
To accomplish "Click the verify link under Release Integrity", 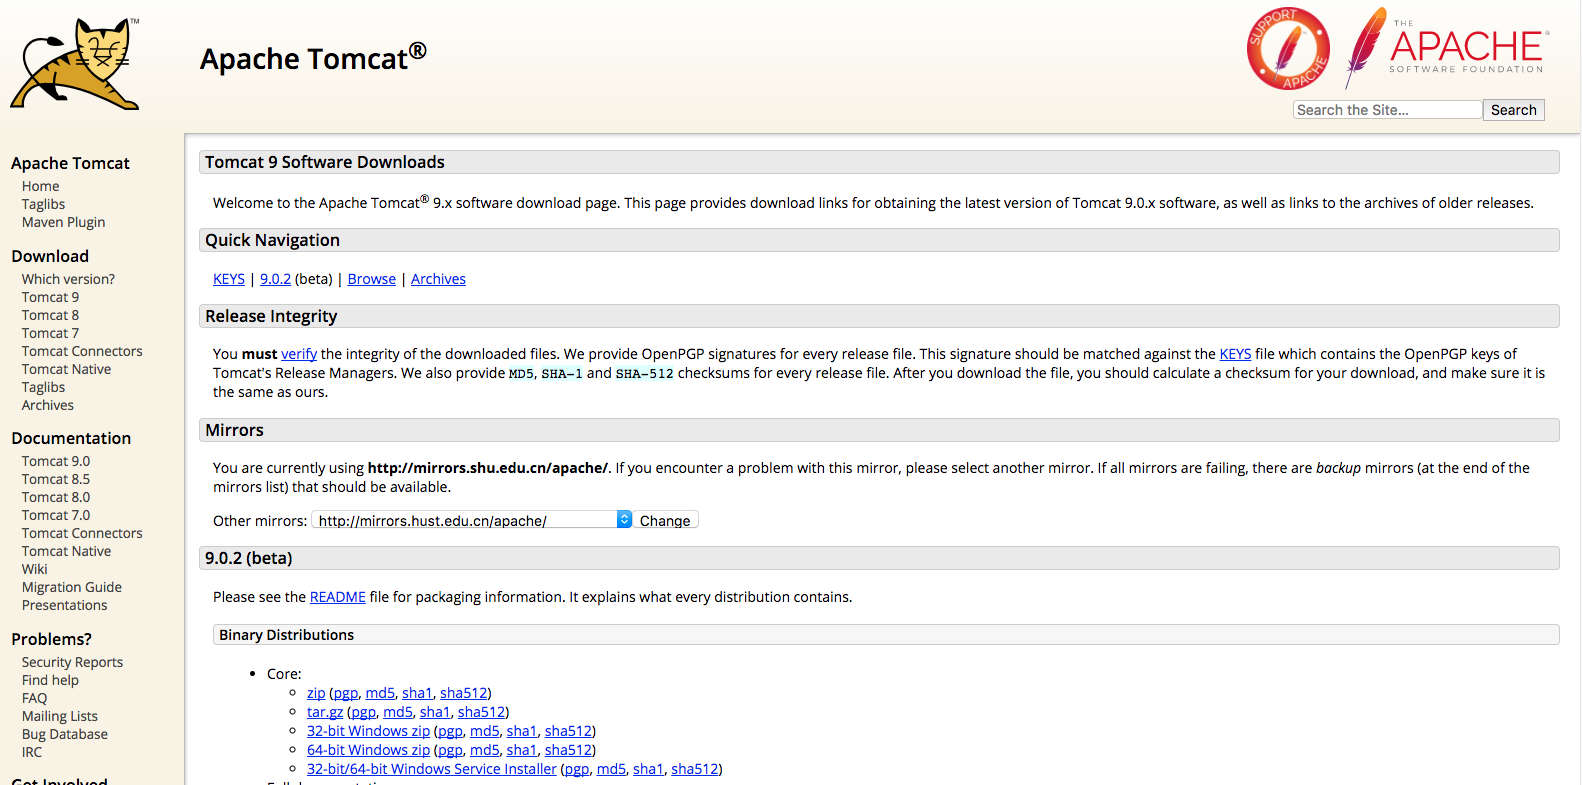I will [x=299, y=354].
